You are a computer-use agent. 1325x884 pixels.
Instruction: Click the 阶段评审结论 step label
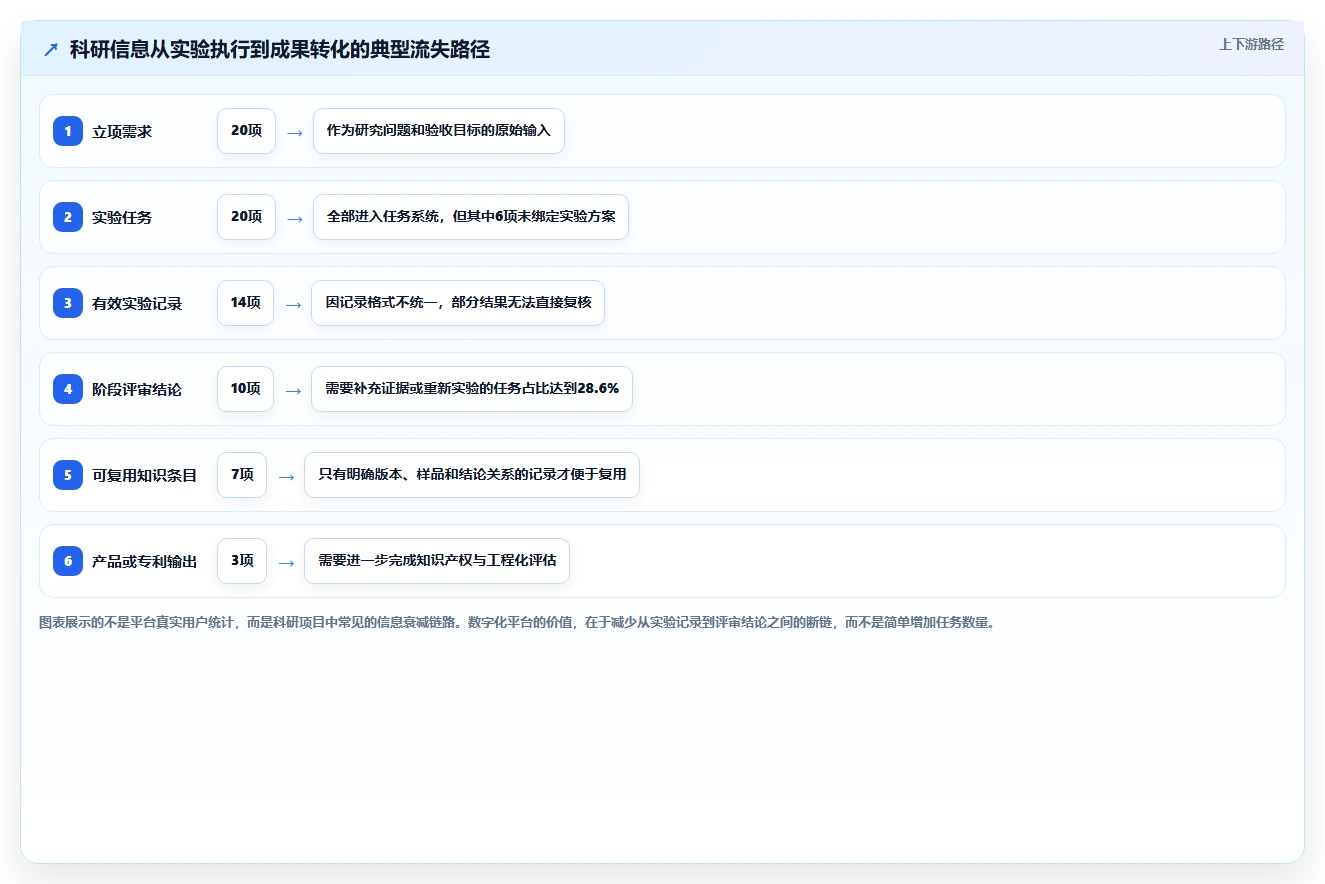[x=137, y=389]
